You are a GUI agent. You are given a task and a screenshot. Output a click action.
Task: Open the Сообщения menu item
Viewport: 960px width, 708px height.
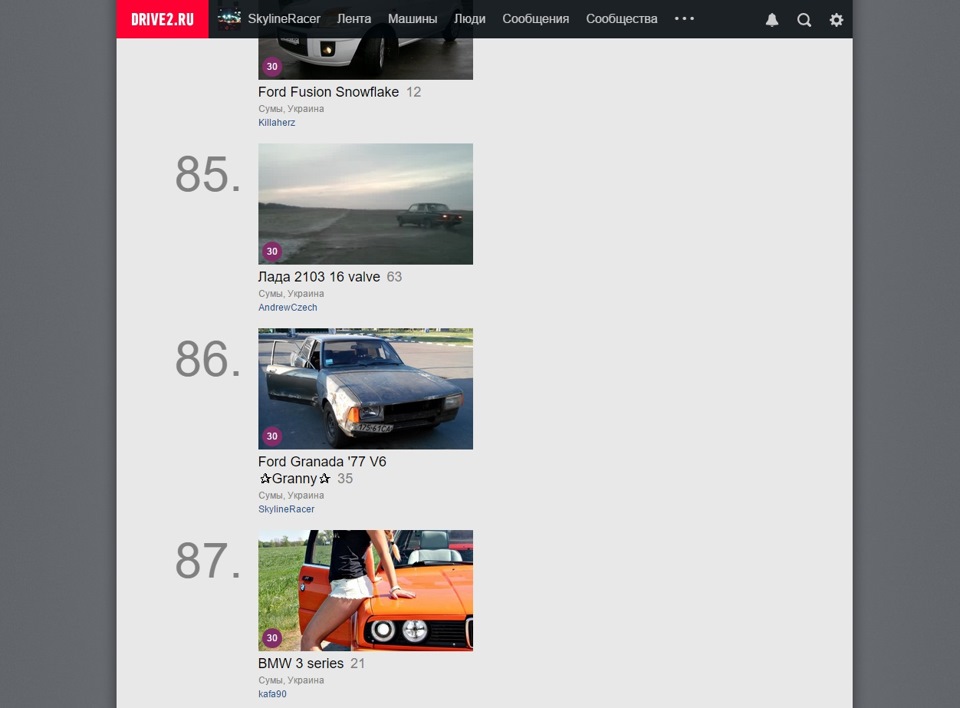[x=536, y=19]
